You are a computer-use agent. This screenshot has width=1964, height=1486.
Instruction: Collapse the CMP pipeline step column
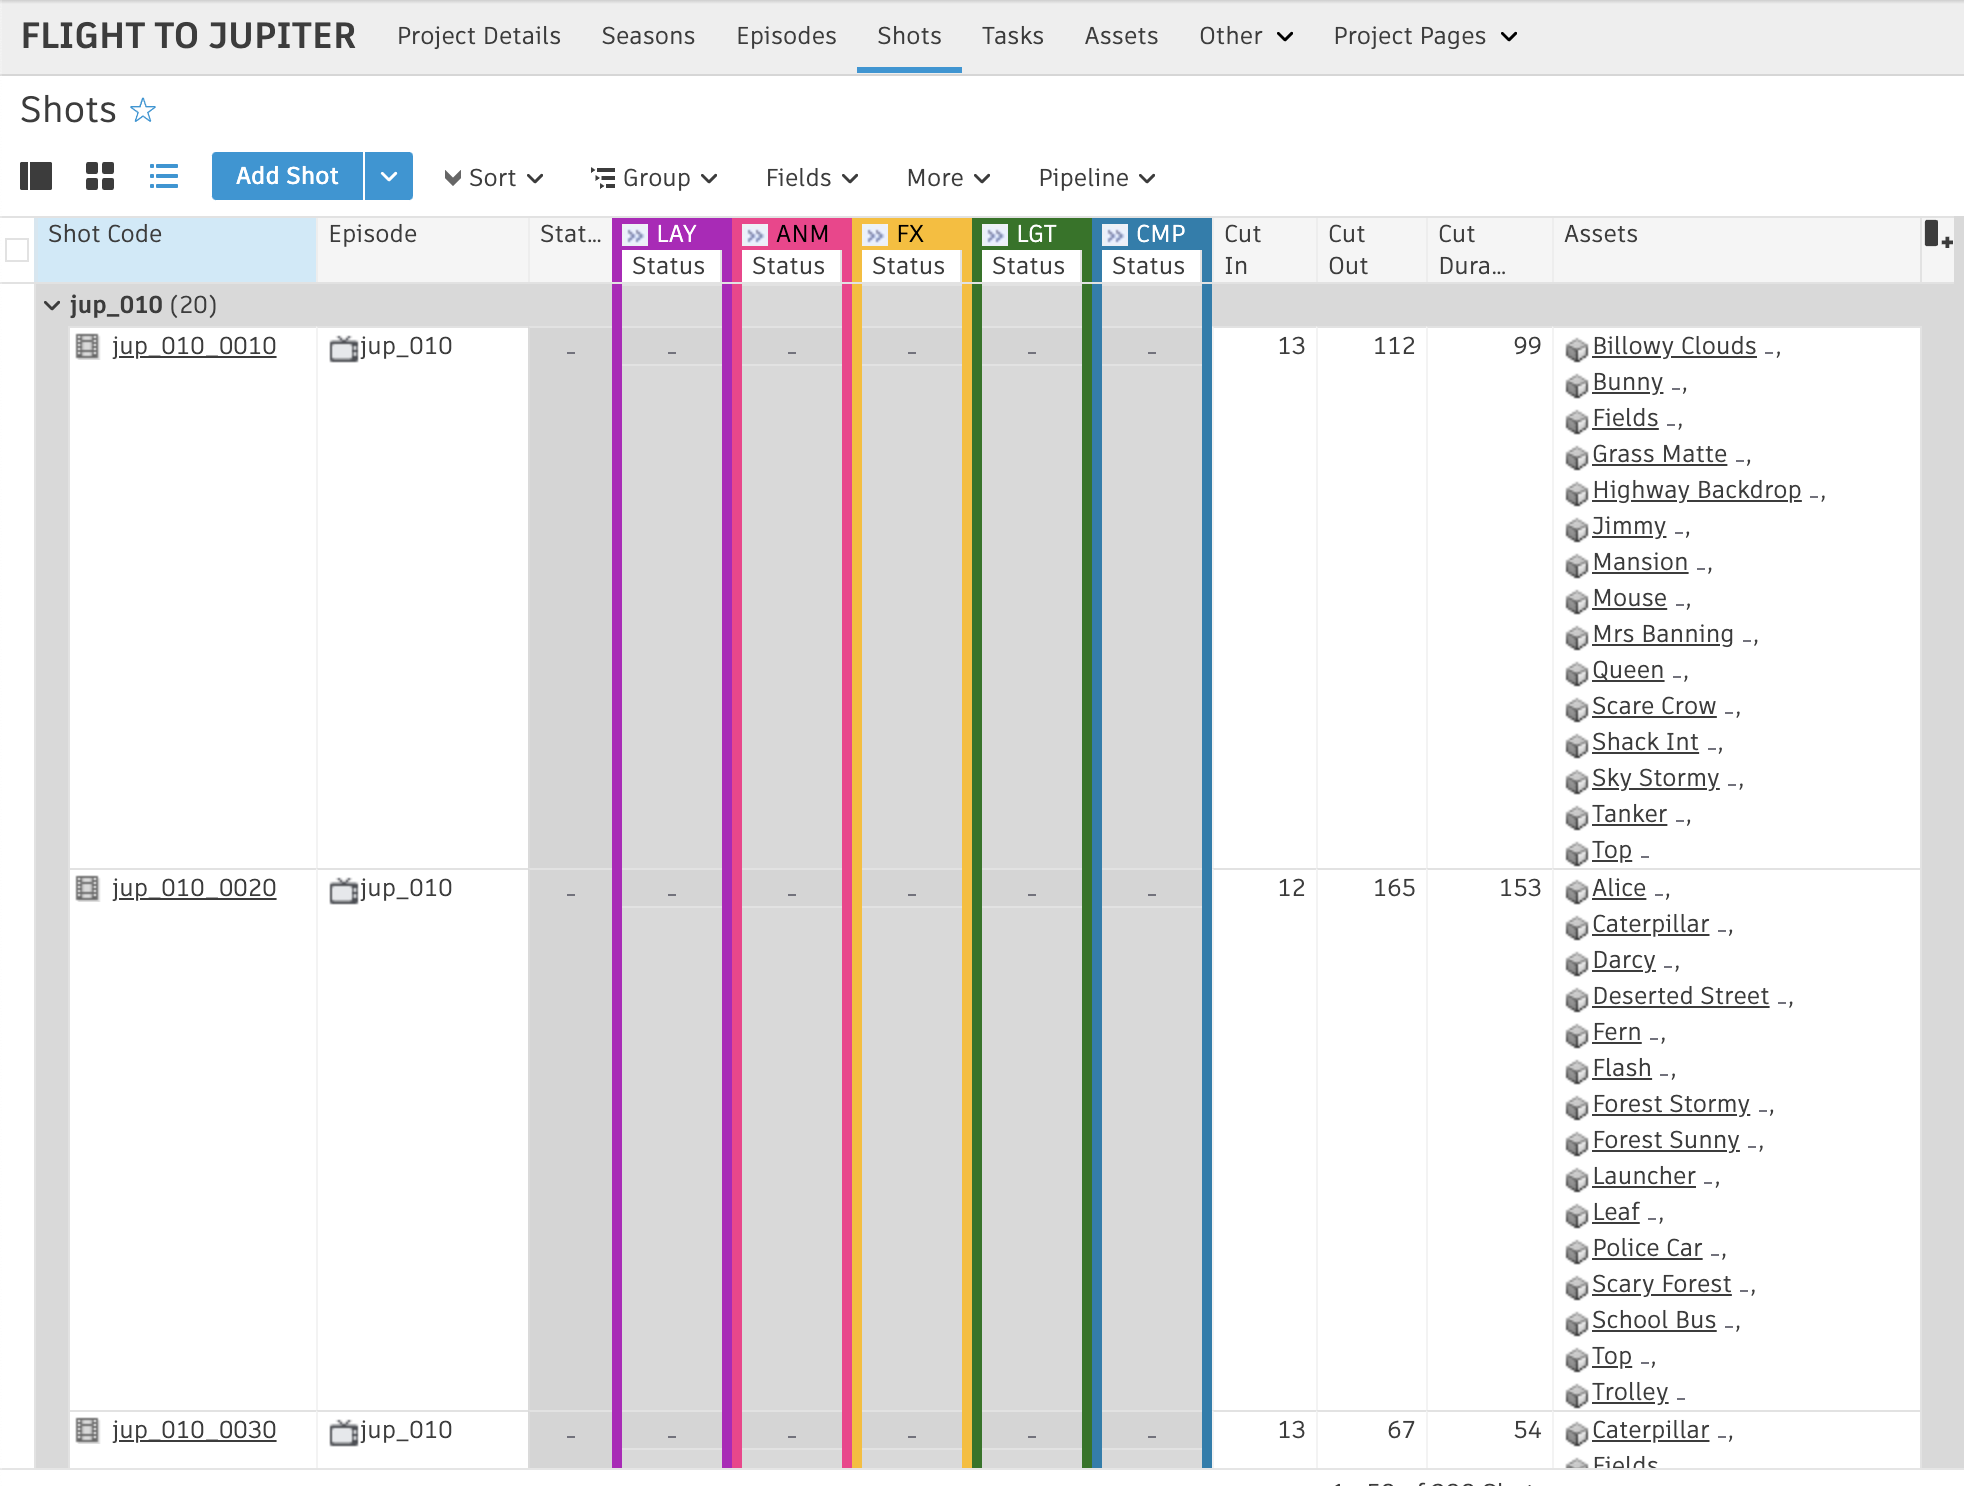(1115, 235)
